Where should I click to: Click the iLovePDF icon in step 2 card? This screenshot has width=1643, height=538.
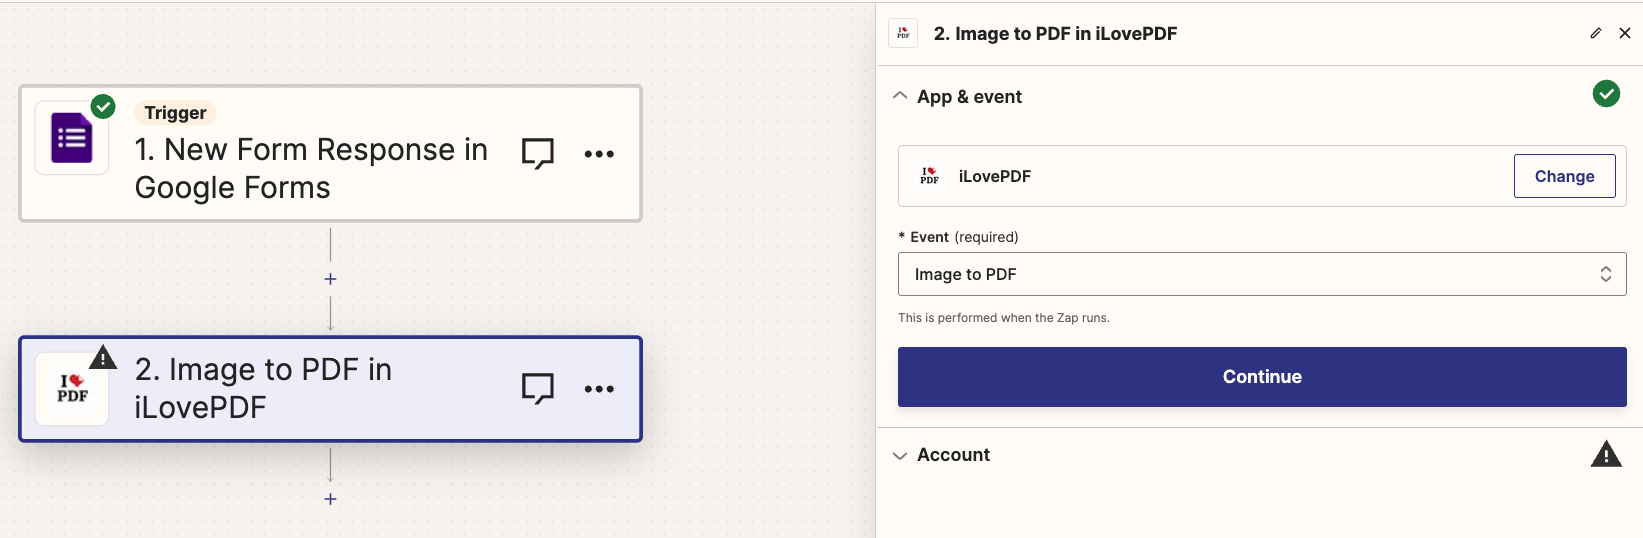click(x=72, y=389)
